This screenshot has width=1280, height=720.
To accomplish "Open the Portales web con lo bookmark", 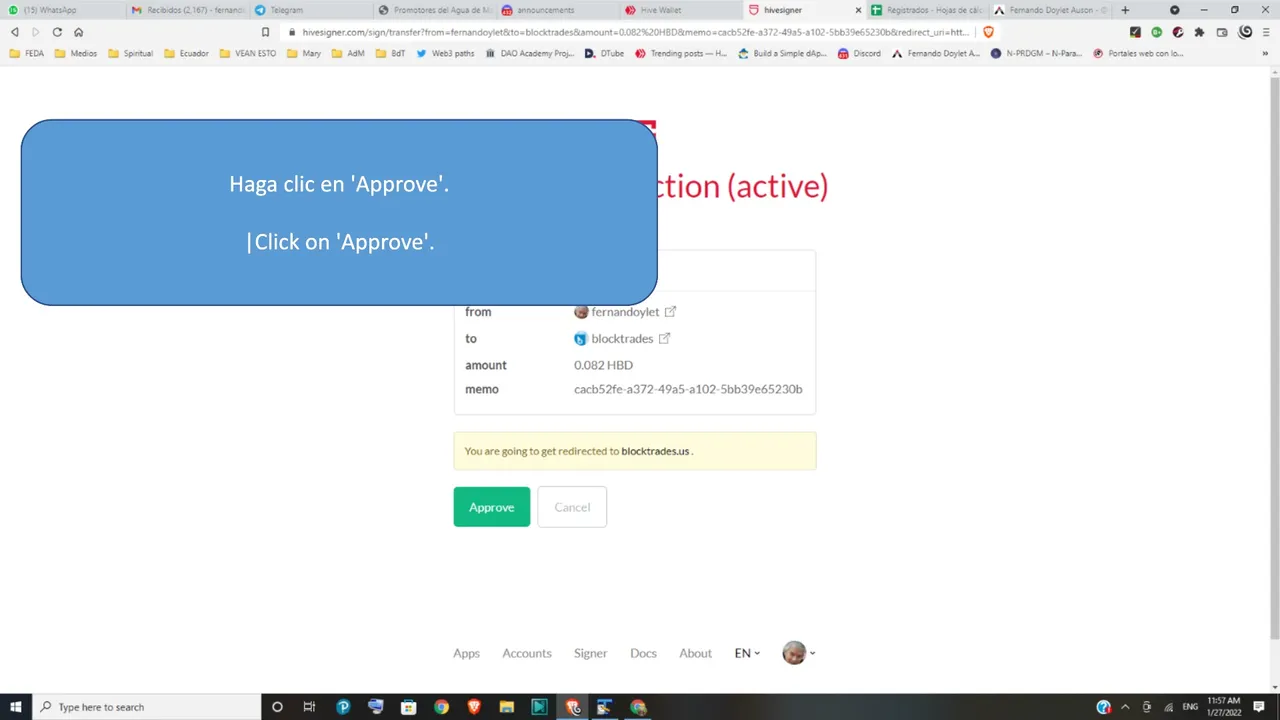I will (1139, 53).
